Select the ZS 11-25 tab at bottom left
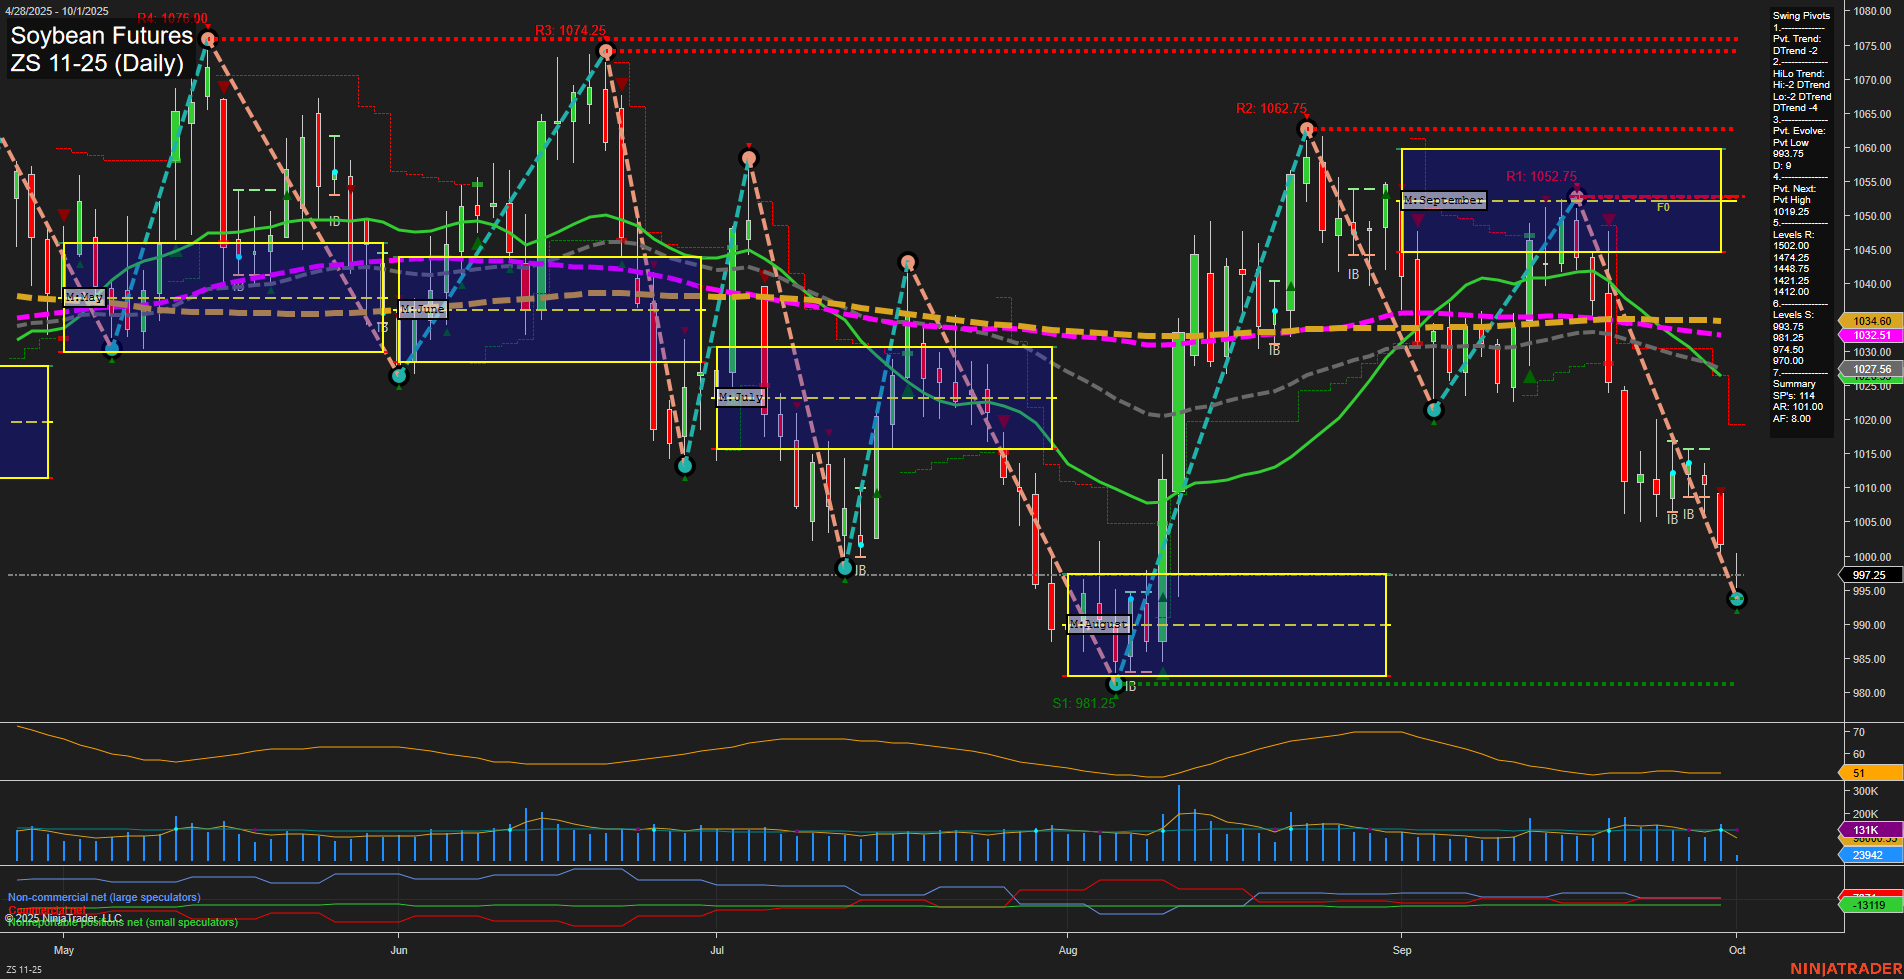Viewport: 1904px width, 979px height. point(24,968)
